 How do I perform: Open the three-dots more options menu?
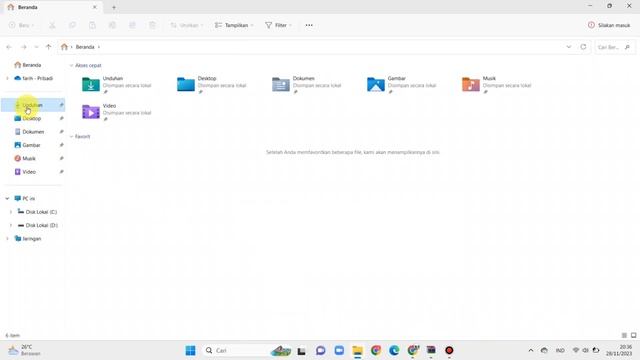309,25
